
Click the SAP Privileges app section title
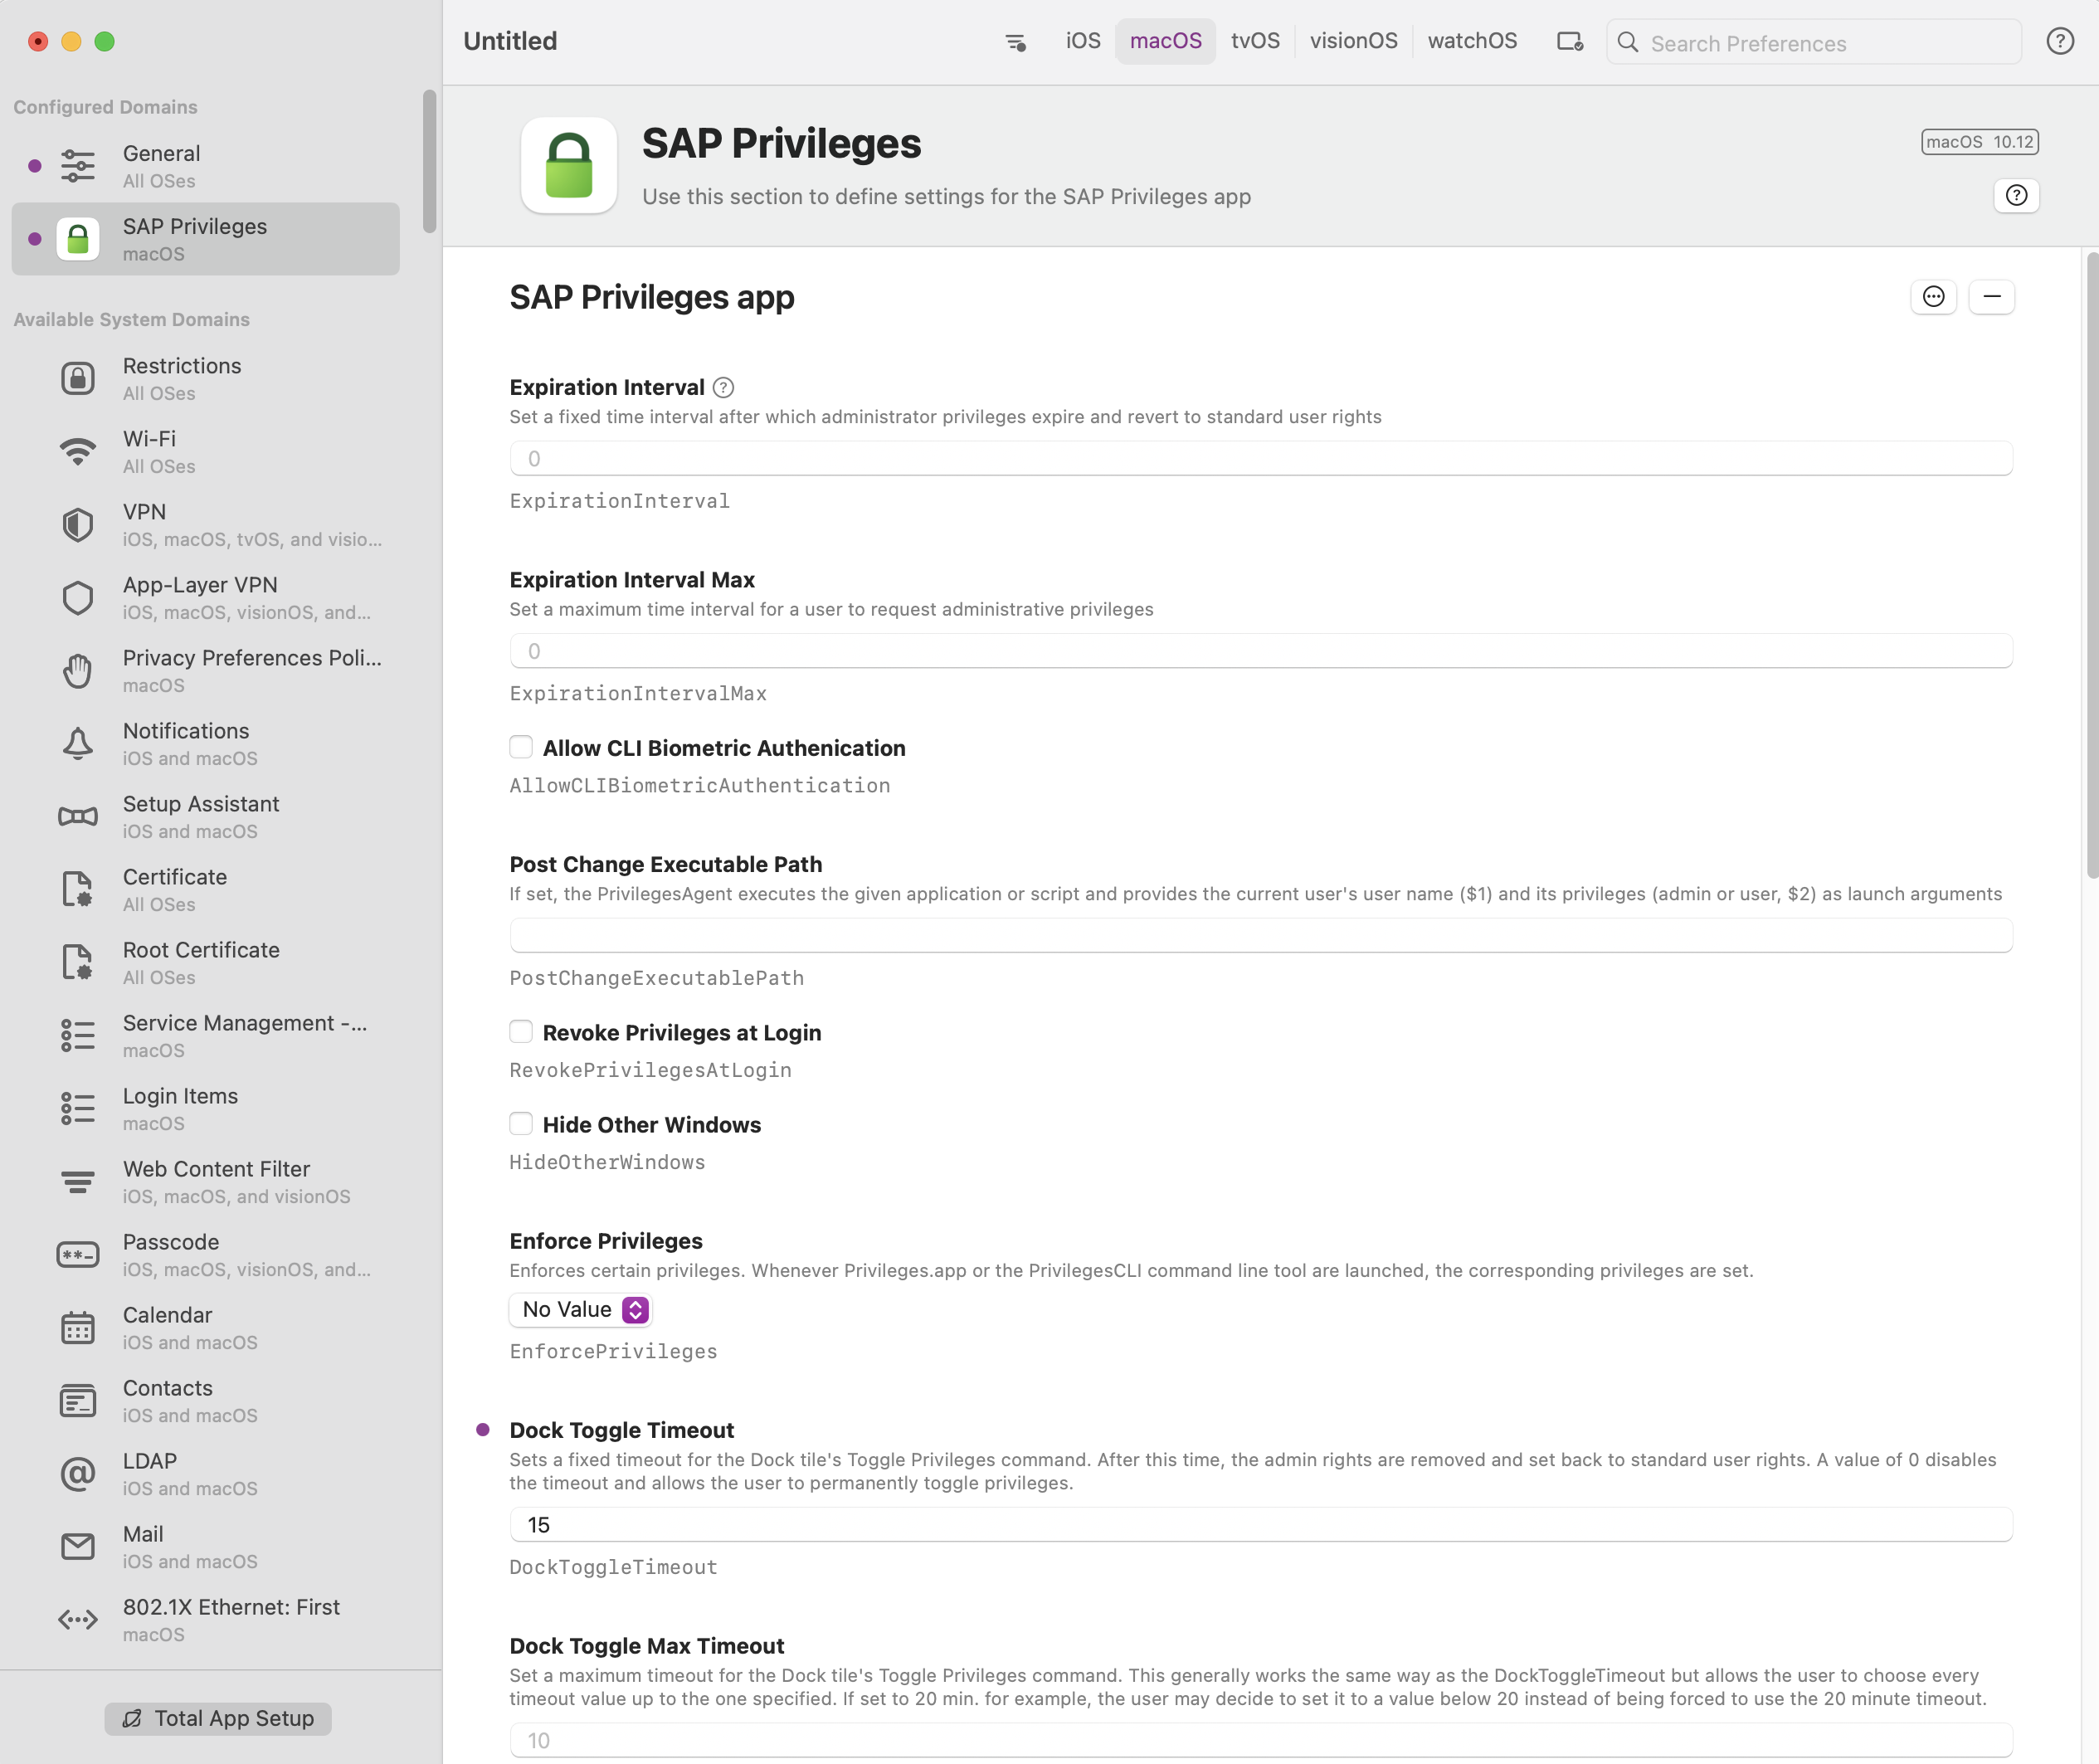tap(652, 297)
